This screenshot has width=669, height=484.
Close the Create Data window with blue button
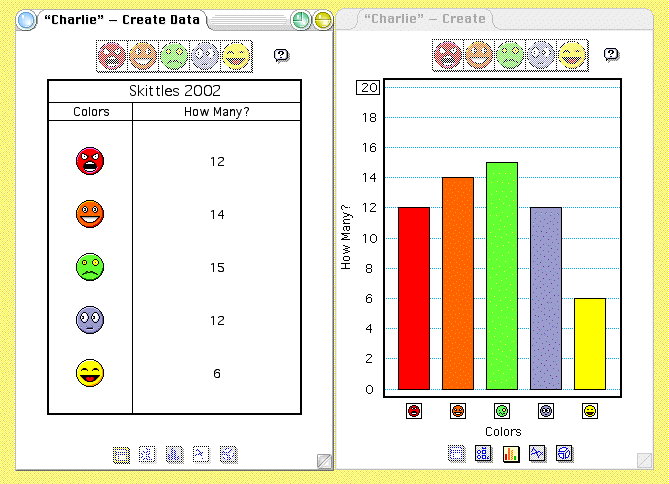click(x=26, y=20)
